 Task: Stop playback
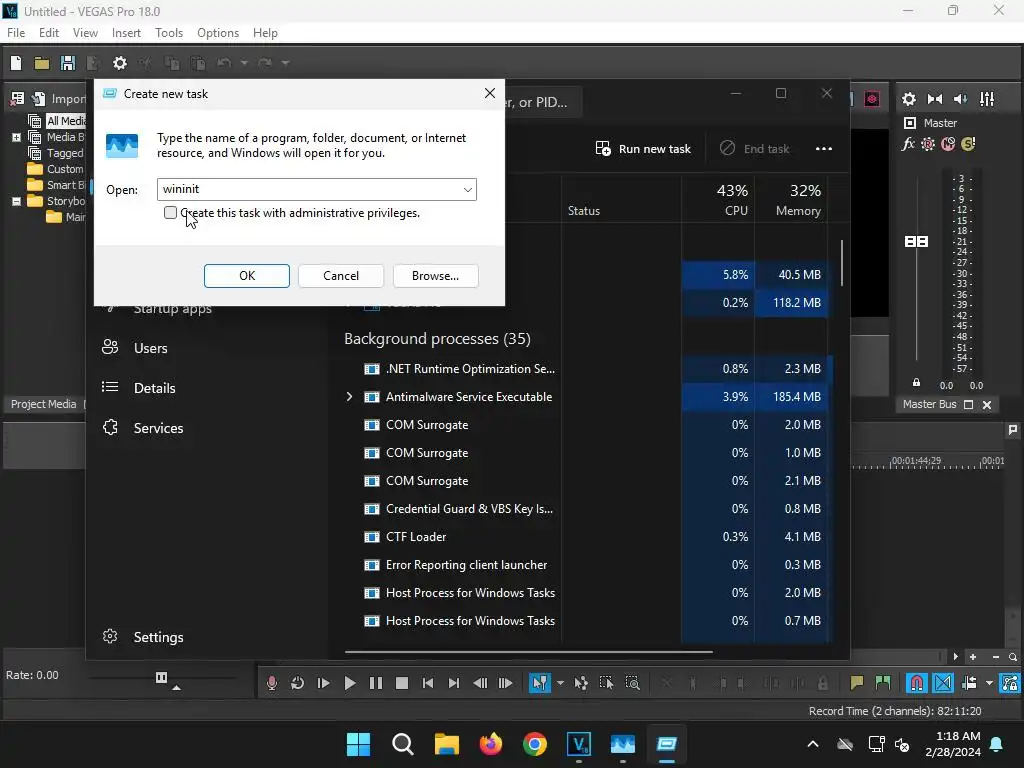pos(402,683)
